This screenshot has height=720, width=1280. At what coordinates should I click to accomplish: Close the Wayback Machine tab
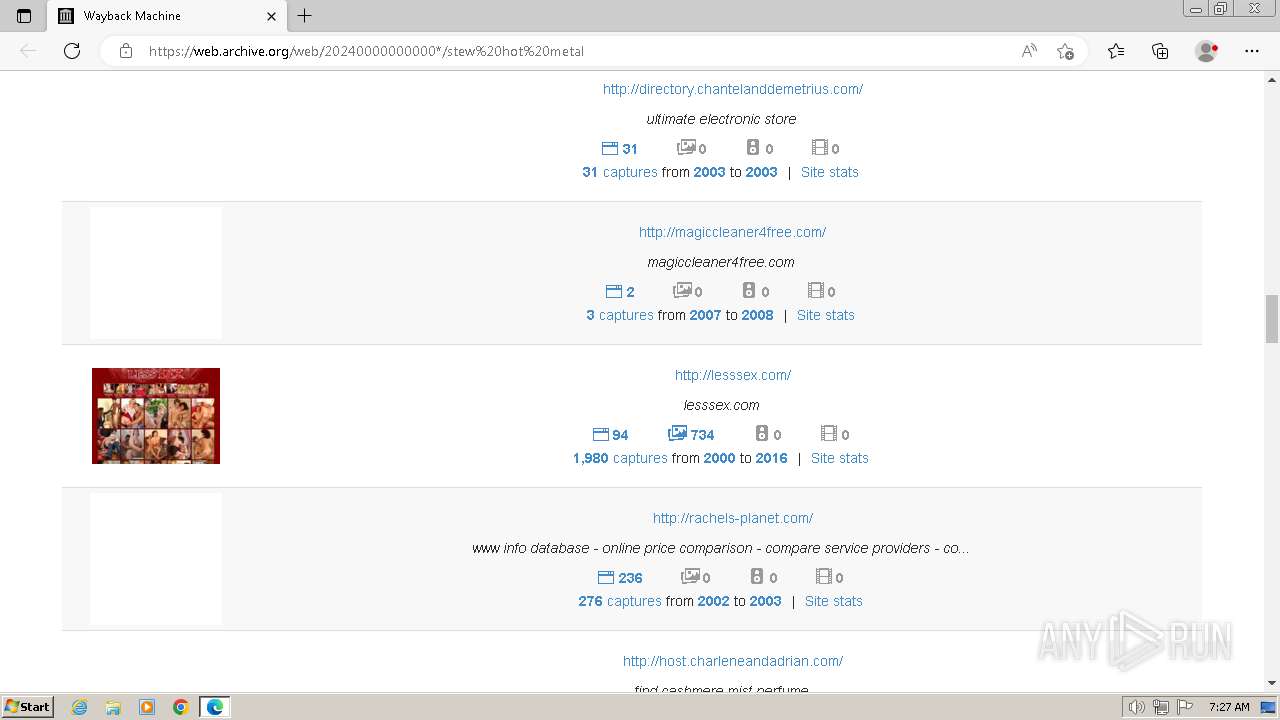(272, 16)
